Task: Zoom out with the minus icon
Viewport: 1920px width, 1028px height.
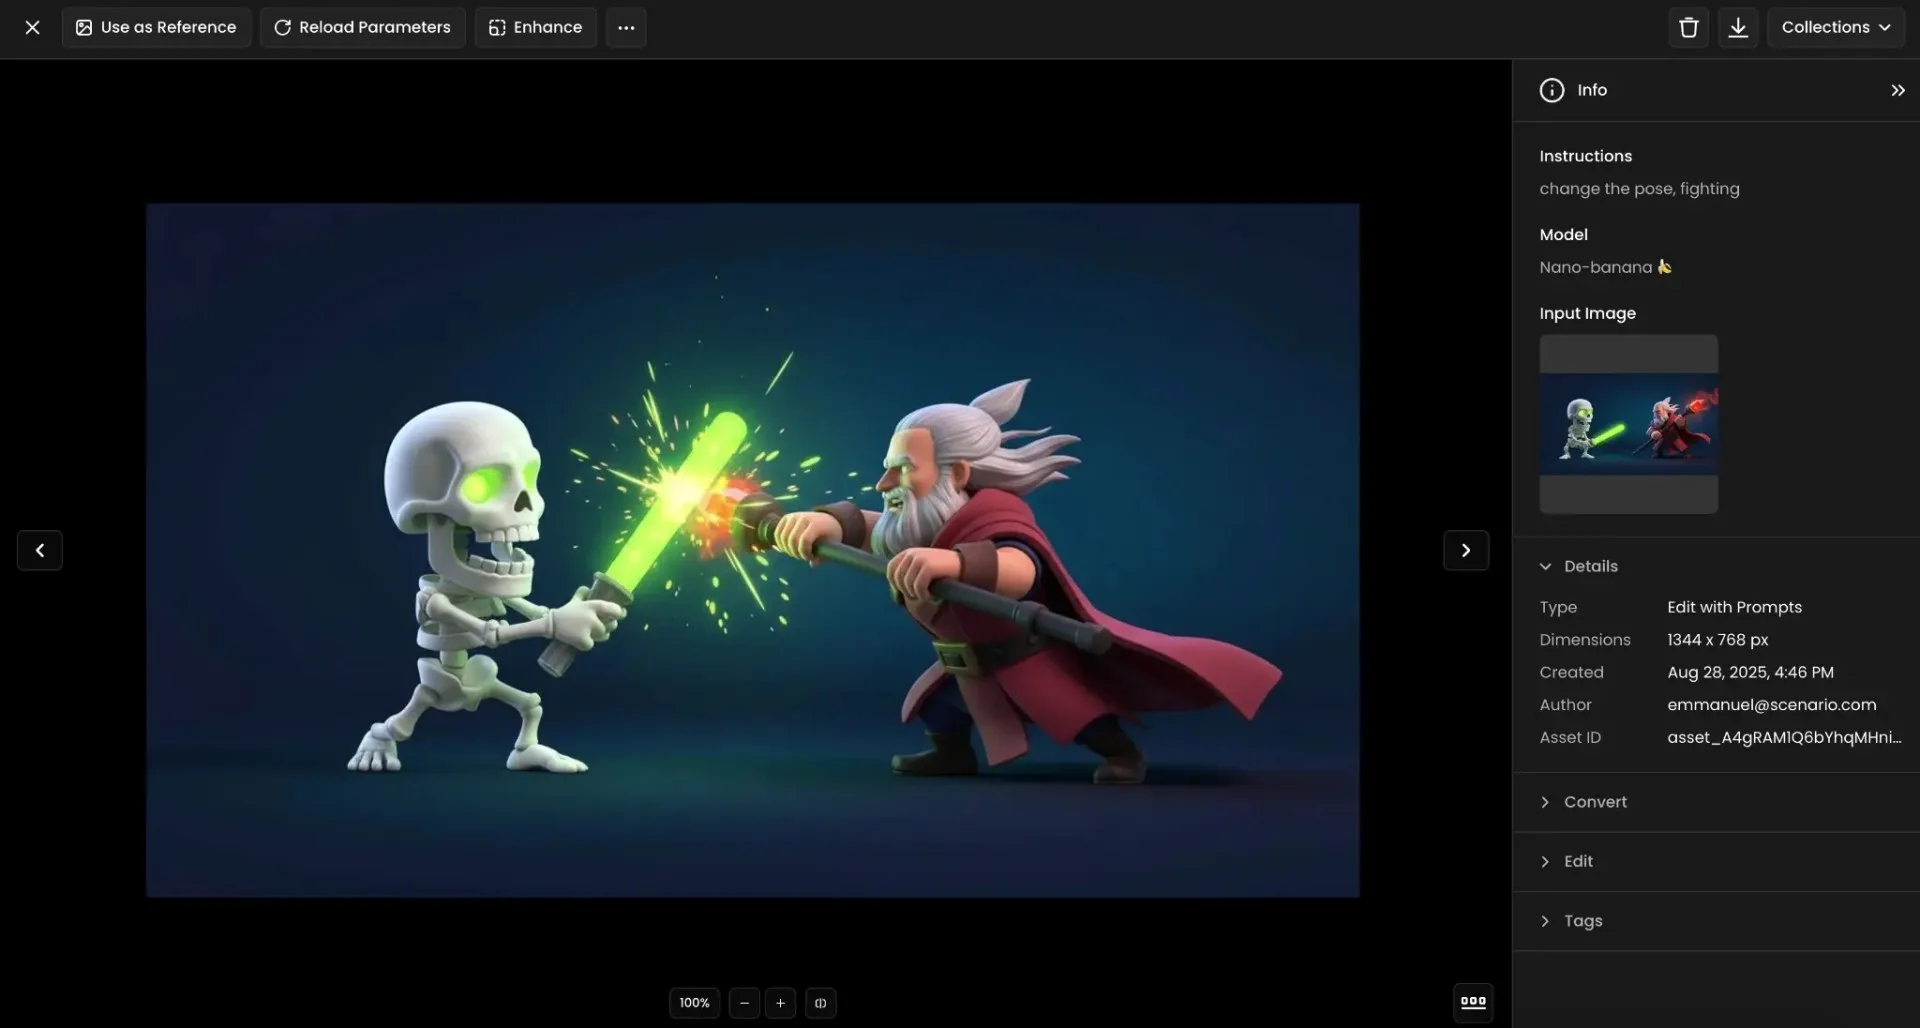Action: 744,1003
